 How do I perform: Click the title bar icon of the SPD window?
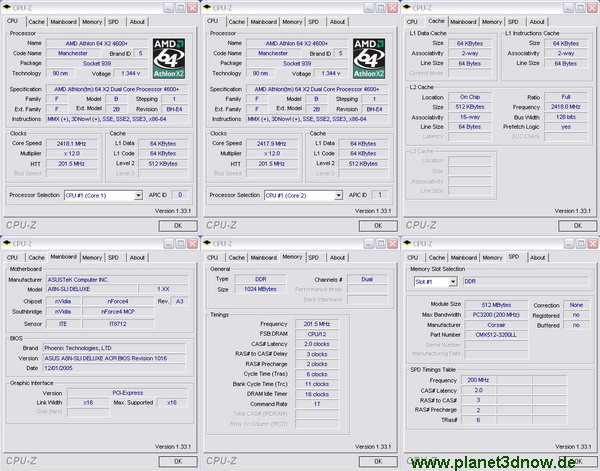pyautogui.click(x=407, y=243)
